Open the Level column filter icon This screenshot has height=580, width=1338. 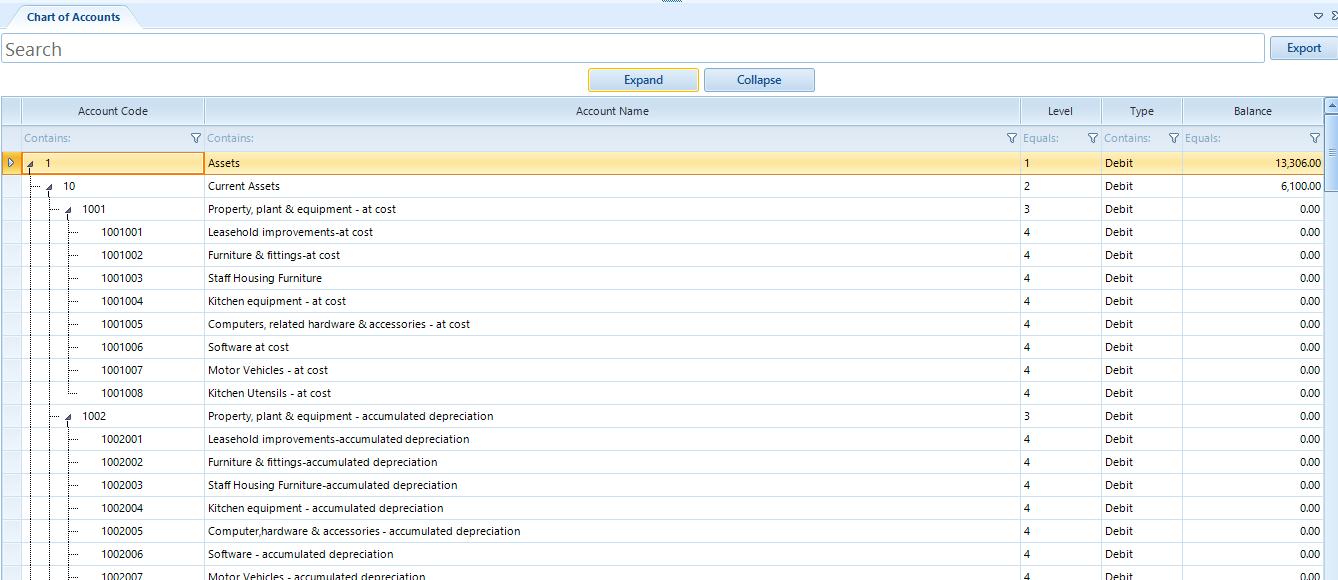tap(1093, 138)
